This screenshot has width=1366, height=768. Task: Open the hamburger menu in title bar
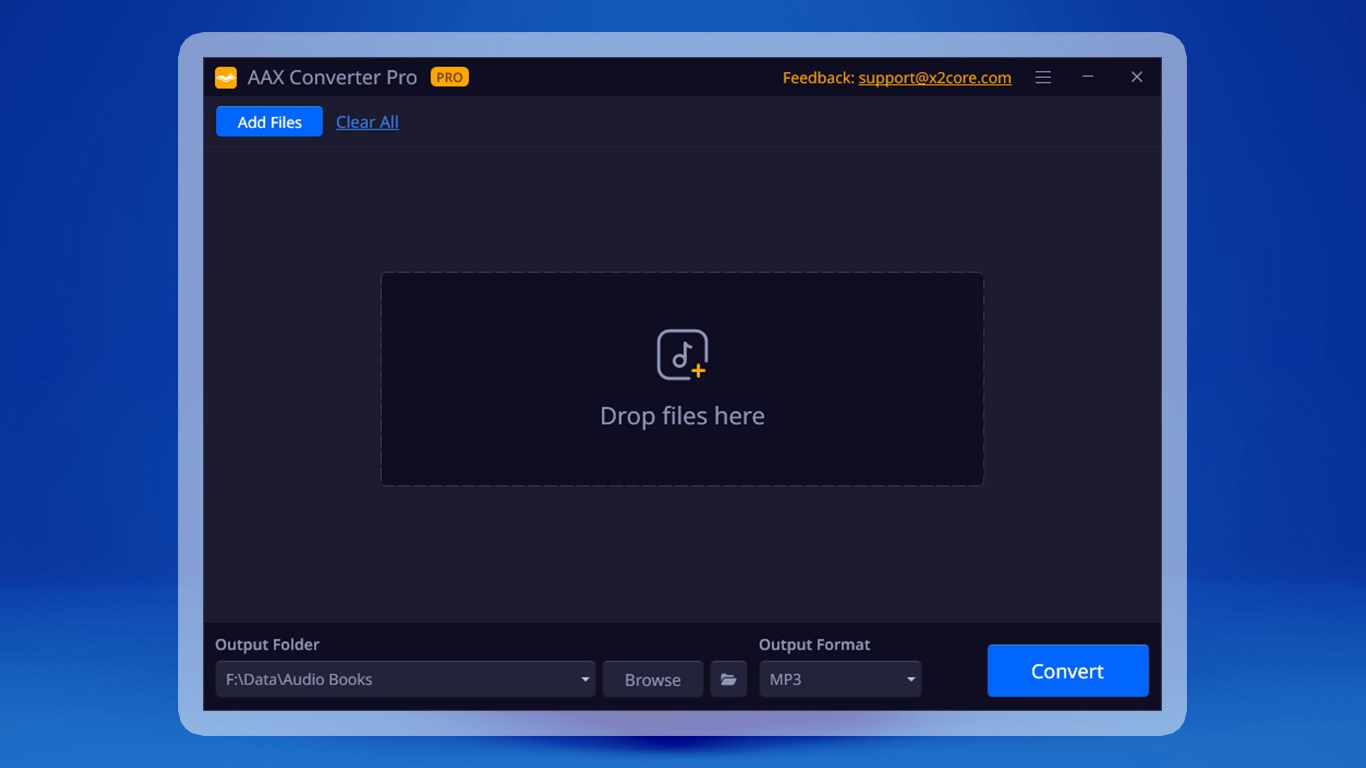(1043, 77)
